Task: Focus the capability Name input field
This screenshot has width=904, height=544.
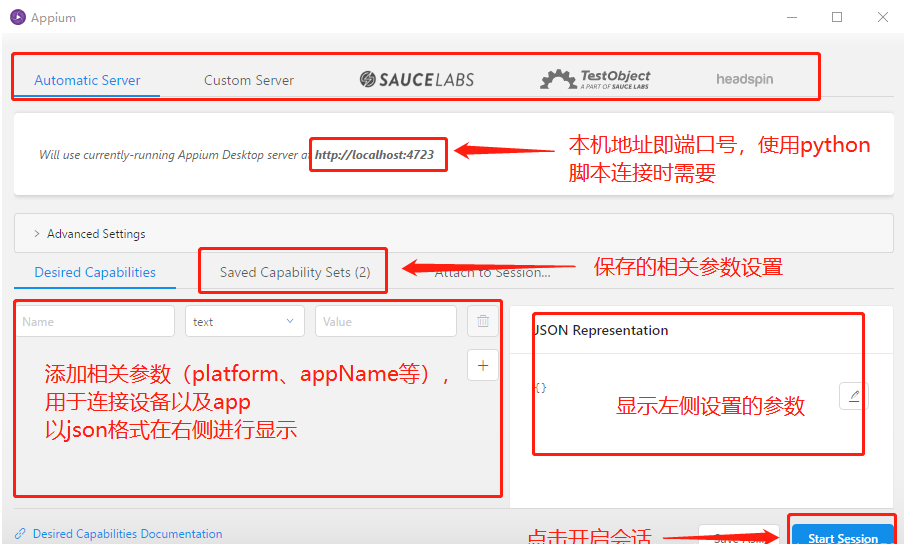Action: pos(95,321)
